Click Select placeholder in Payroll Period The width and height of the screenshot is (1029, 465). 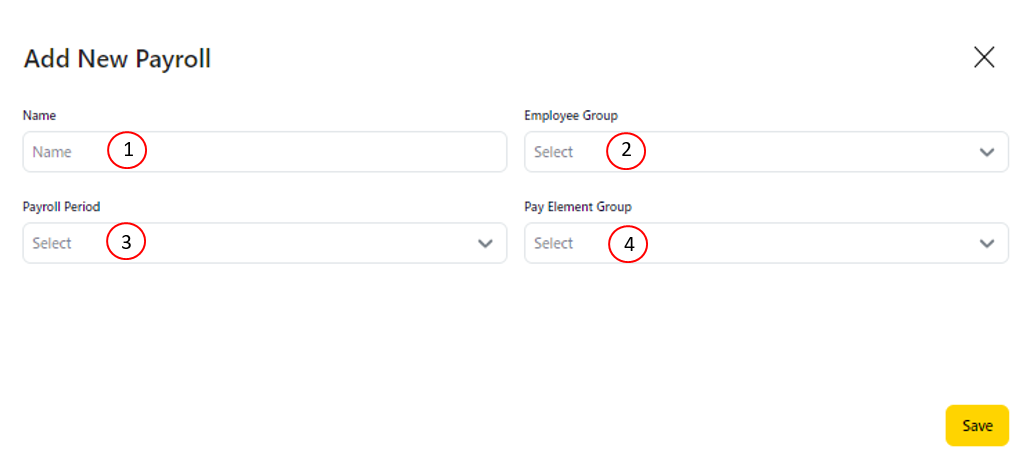point(52,243)
